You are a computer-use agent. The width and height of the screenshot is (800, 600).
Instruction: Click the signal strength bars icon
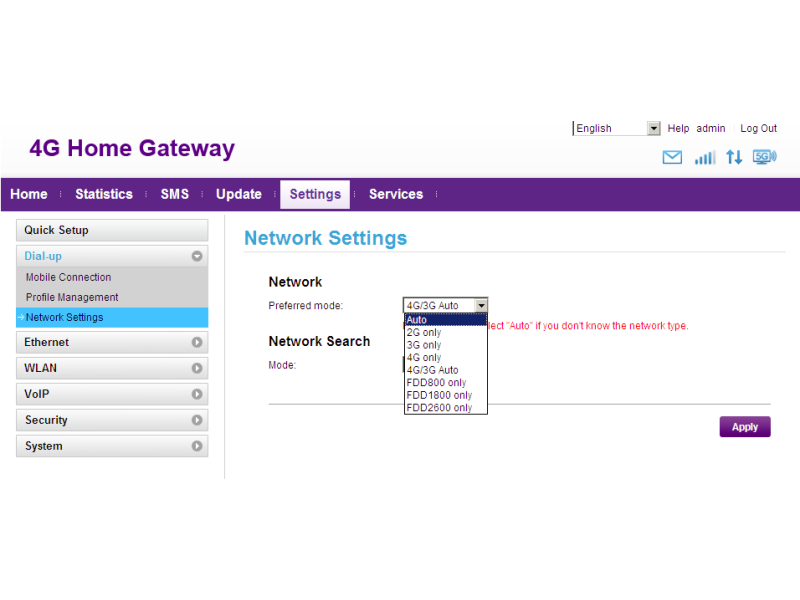point(705,157)
